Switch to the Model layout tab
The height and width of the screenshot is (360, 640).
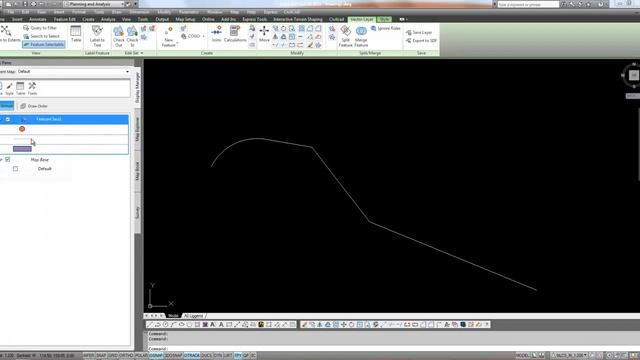[x=173, y=316]
